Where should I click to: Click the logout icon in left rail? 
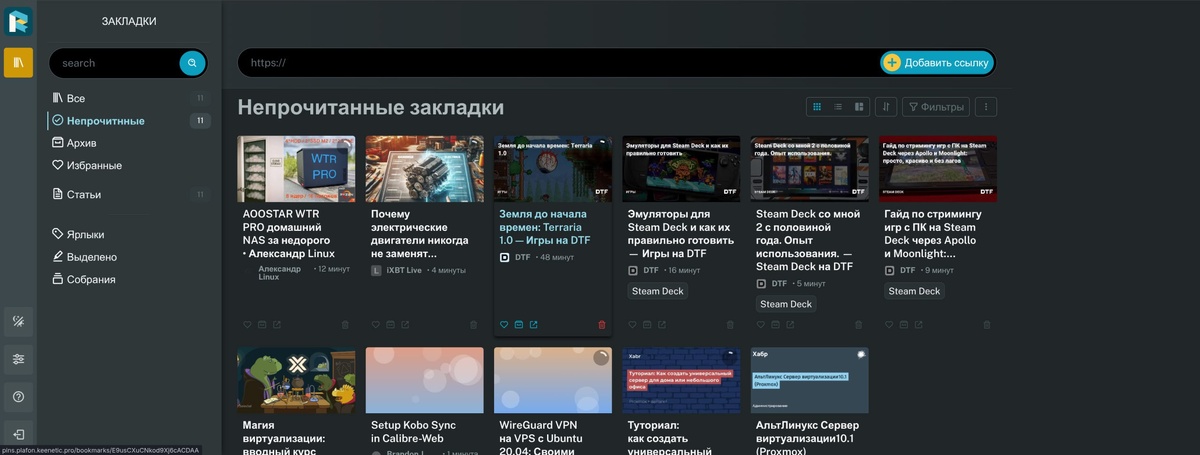[18, 434]
